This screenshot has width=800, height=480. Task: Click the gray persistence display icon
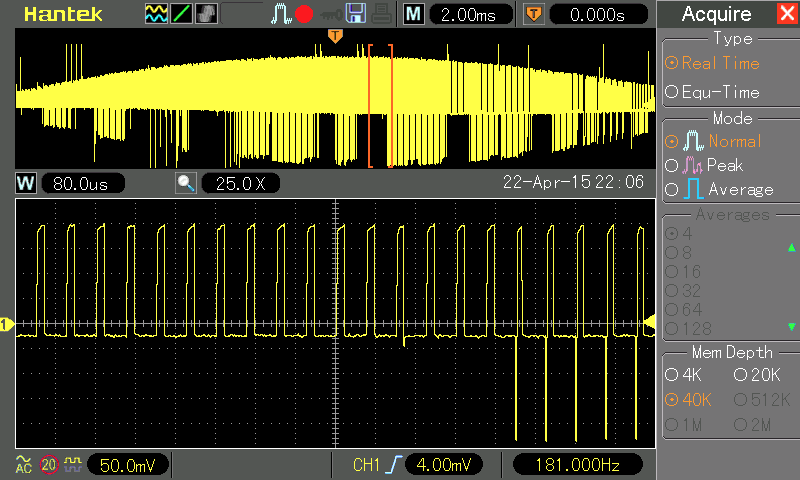click(x=207, y=14)
